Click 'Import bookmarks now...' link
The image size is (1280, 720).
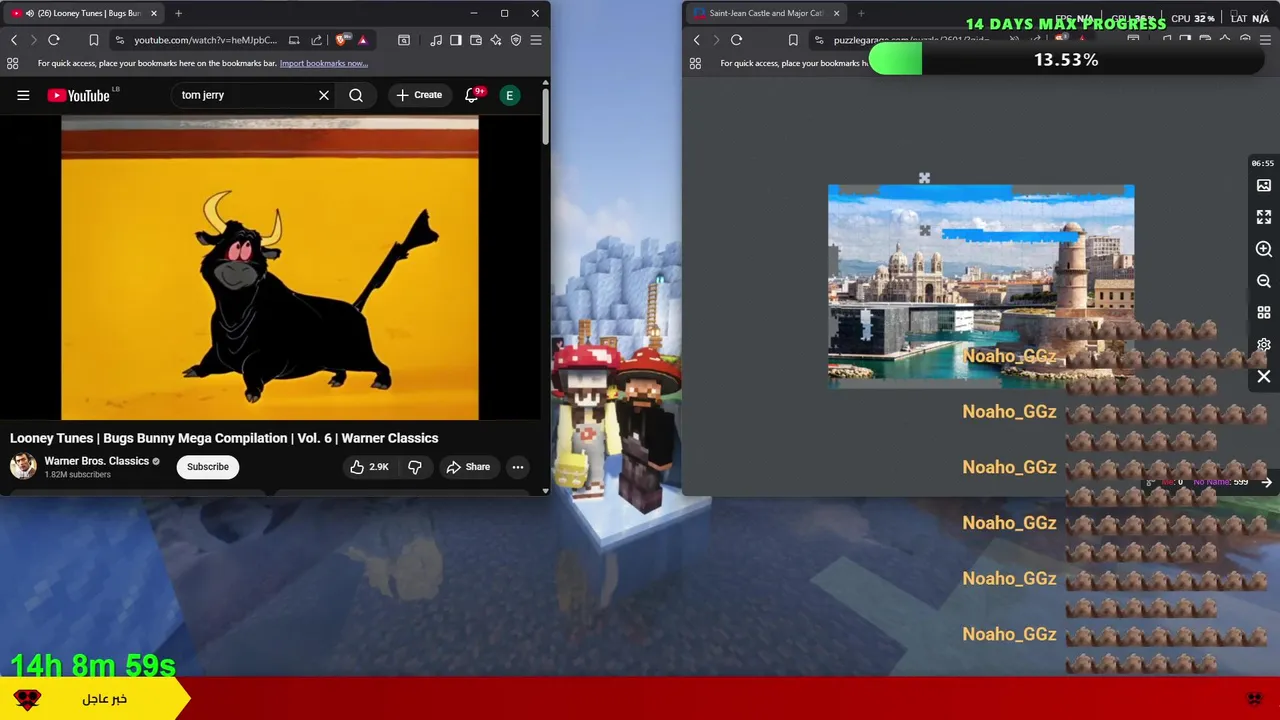tap(324, 63)
